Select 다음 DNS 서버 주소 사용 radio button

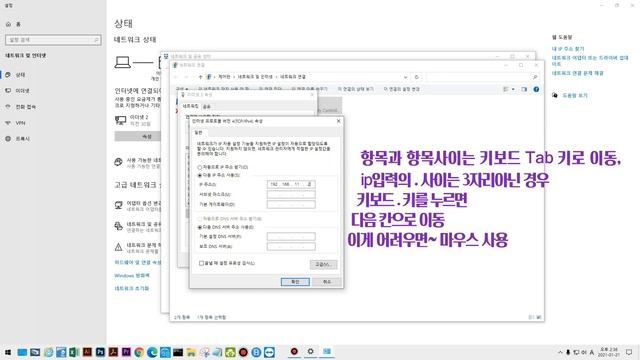200,227
